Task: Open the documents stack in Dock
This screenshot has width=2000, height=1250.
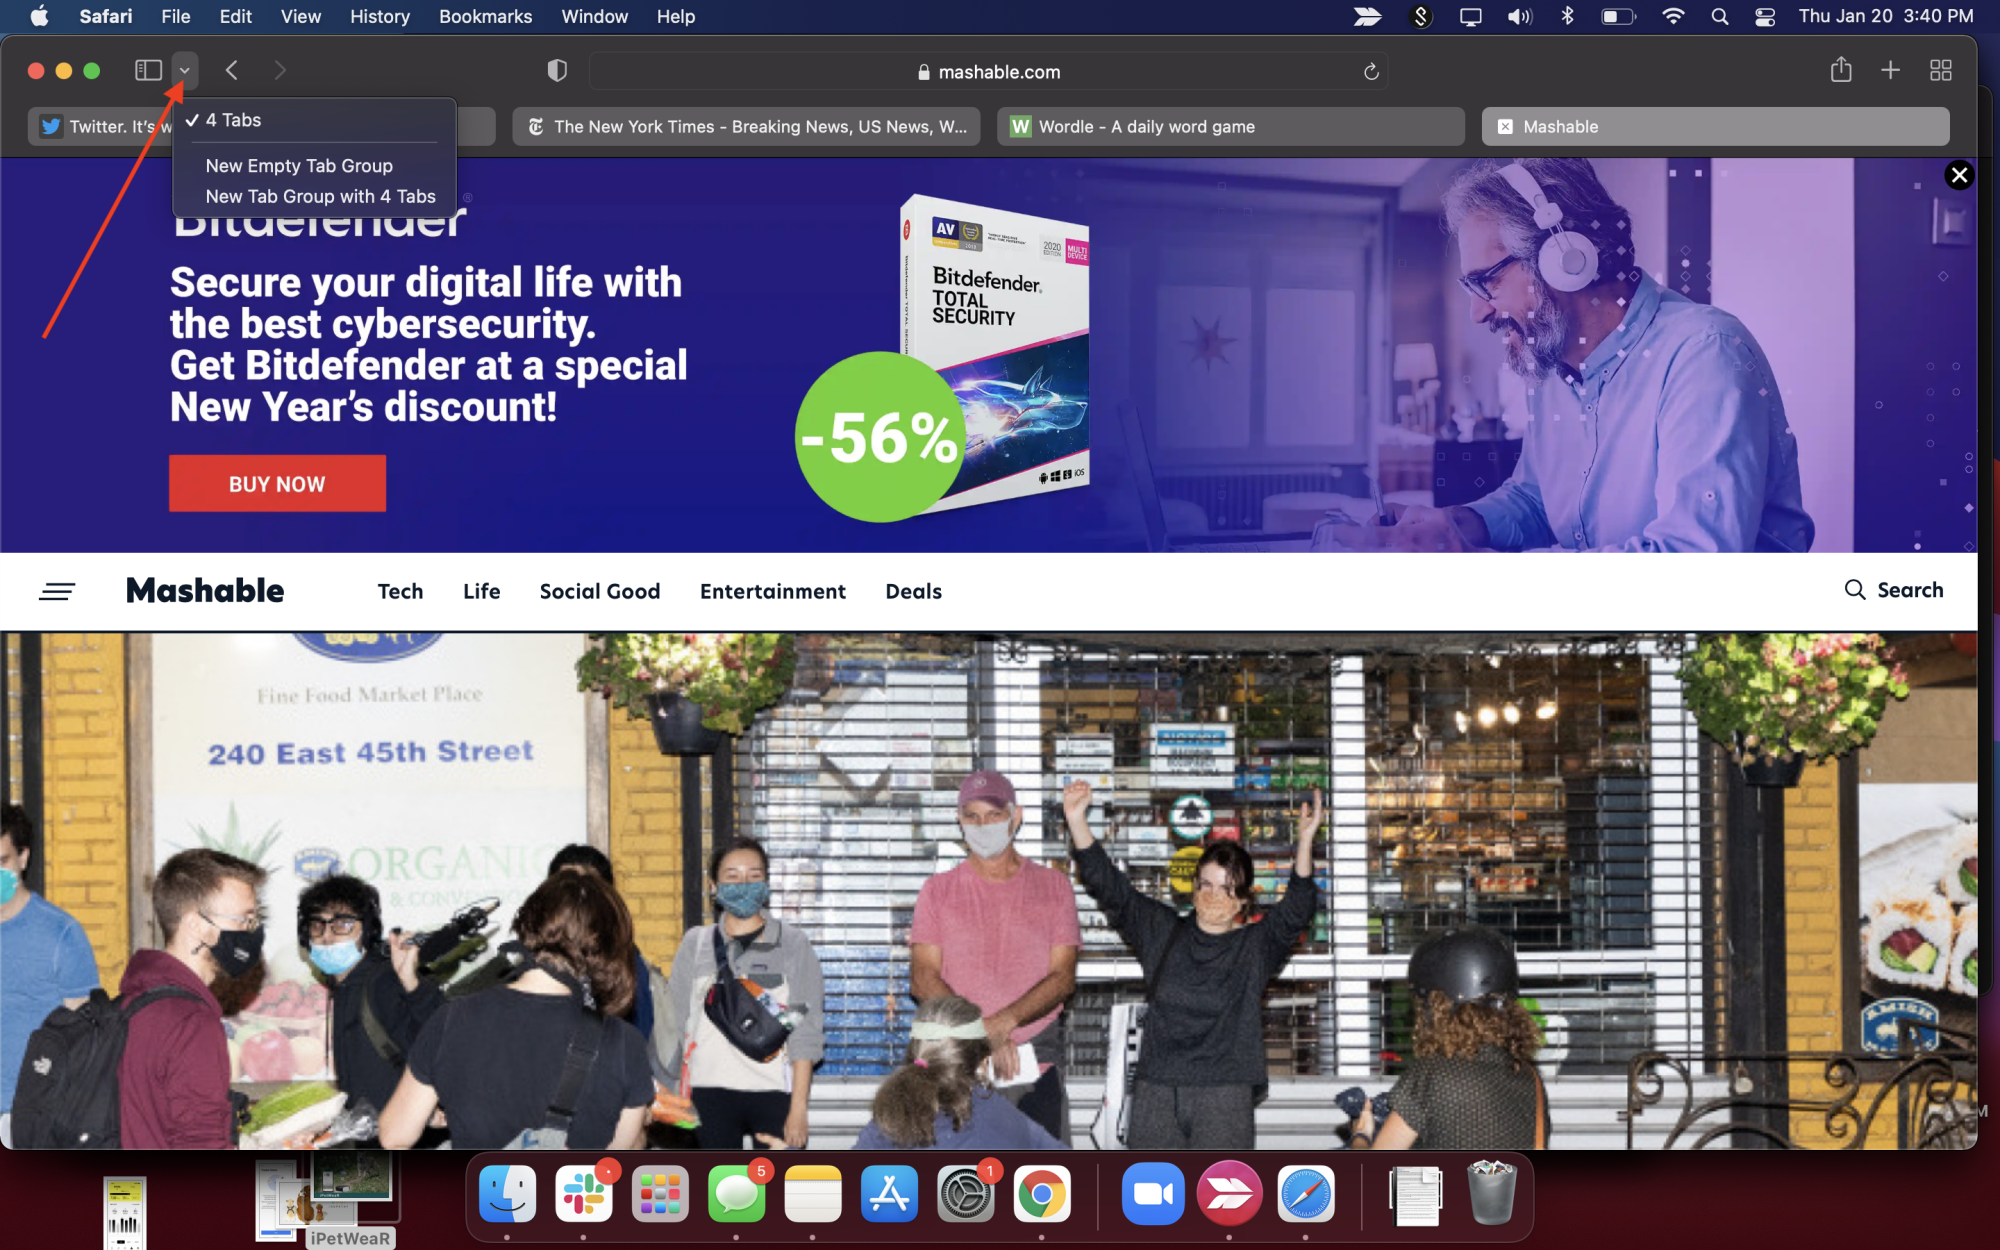Action: 1415,1195
